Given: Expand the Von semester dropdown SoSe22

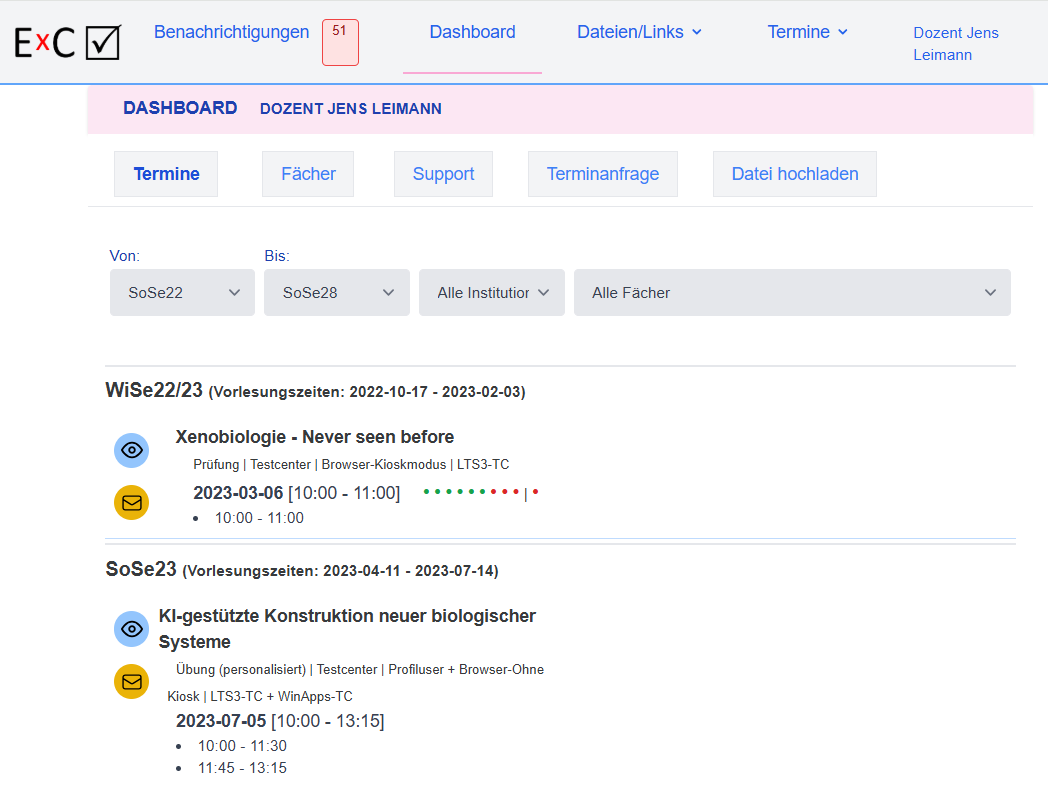Looking at the screenshot, I should [x=182, y=293].
